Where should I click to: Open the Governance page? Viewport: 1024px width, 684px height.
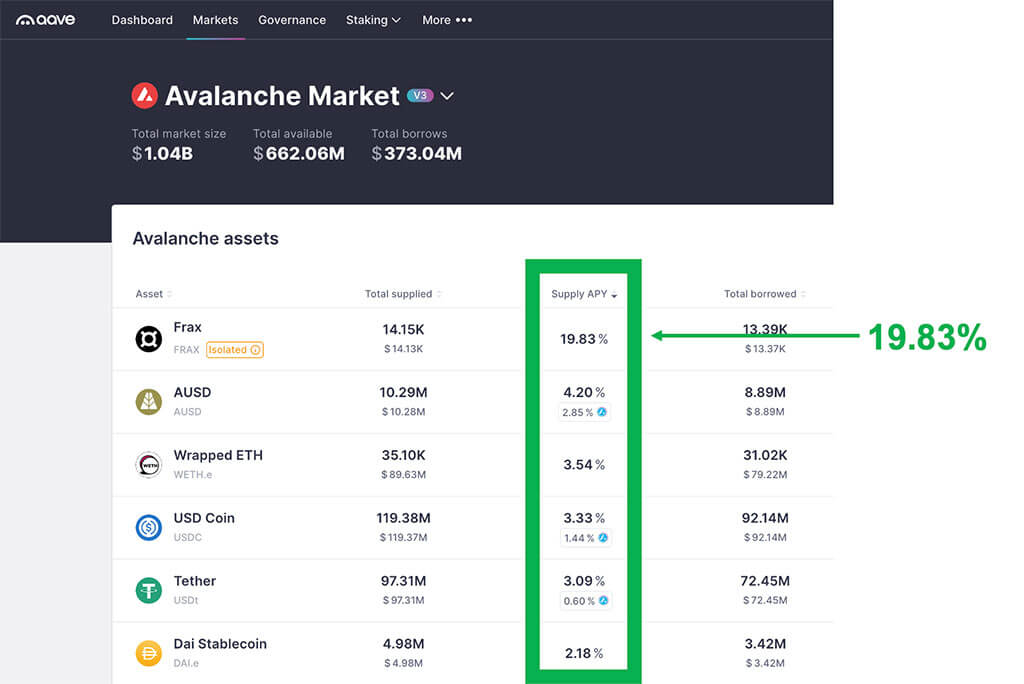292,20
